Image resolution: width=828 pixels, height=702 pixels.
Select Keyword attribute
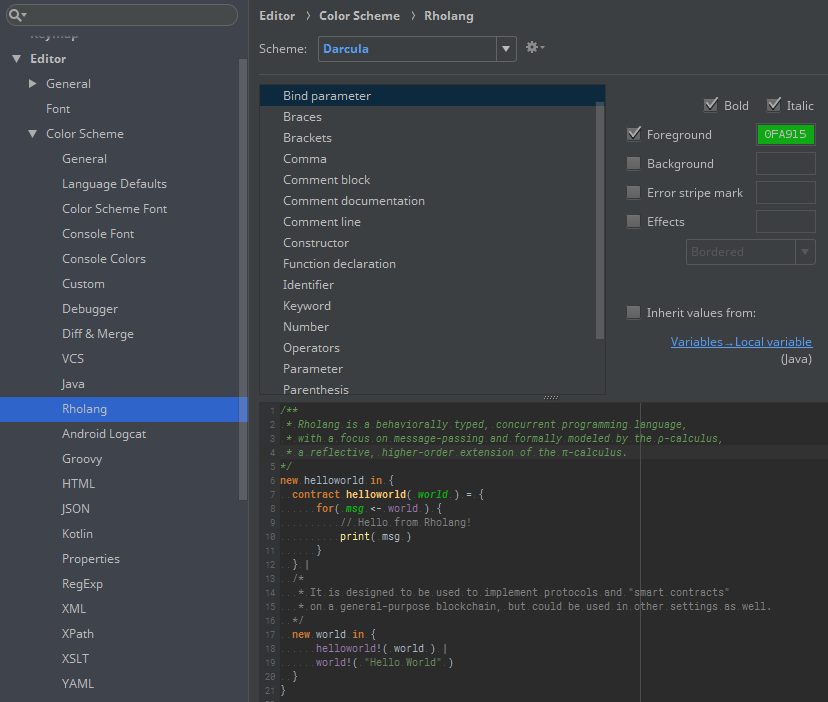pos(428,306)
